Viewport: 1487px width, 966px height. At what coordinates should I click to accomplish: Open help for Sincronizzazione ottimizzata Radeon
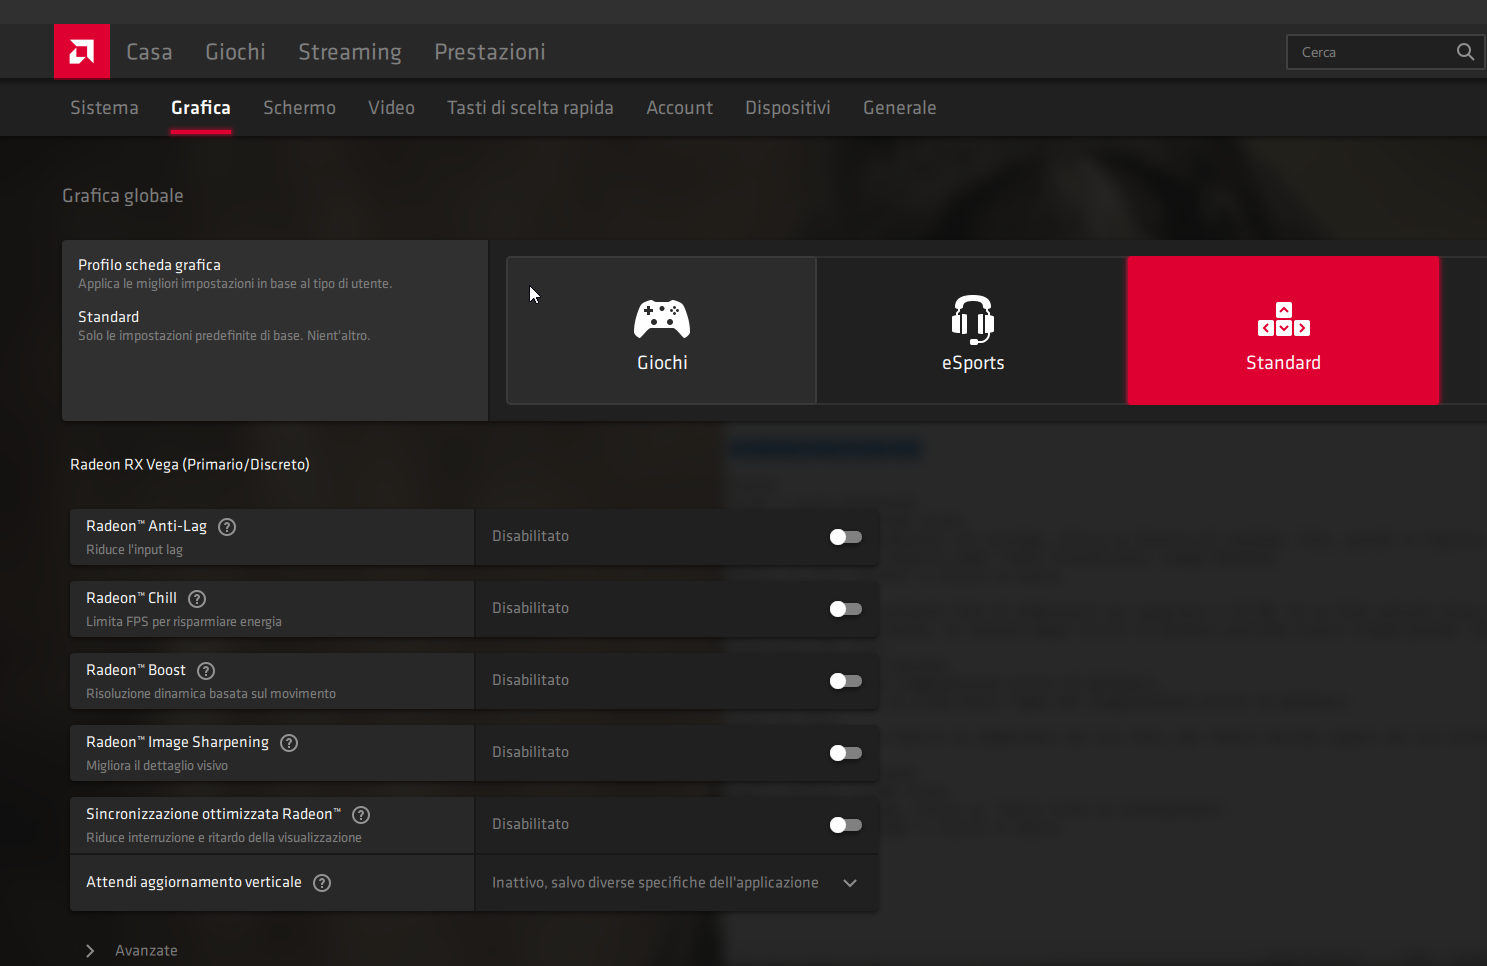pyautogui.click(x=361, y=815)
